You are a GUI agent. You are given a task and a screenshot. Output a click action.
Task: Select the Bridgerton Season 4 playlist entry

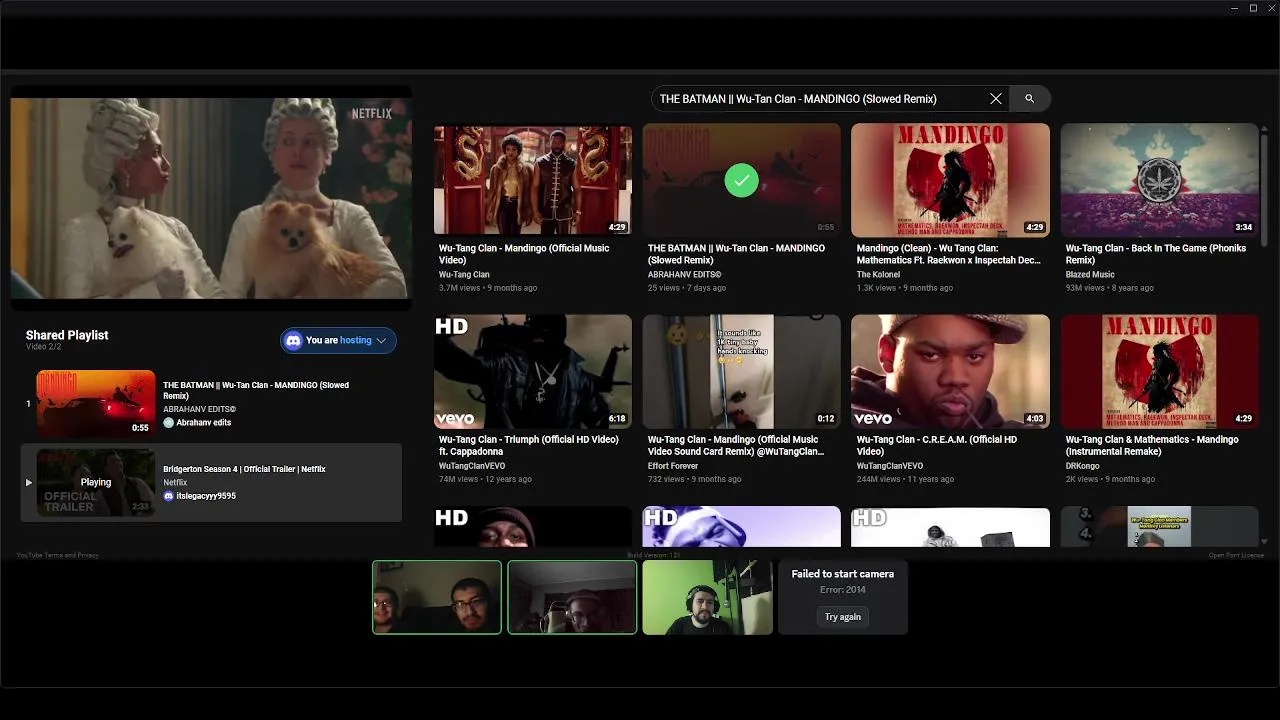tap(211, 482)
